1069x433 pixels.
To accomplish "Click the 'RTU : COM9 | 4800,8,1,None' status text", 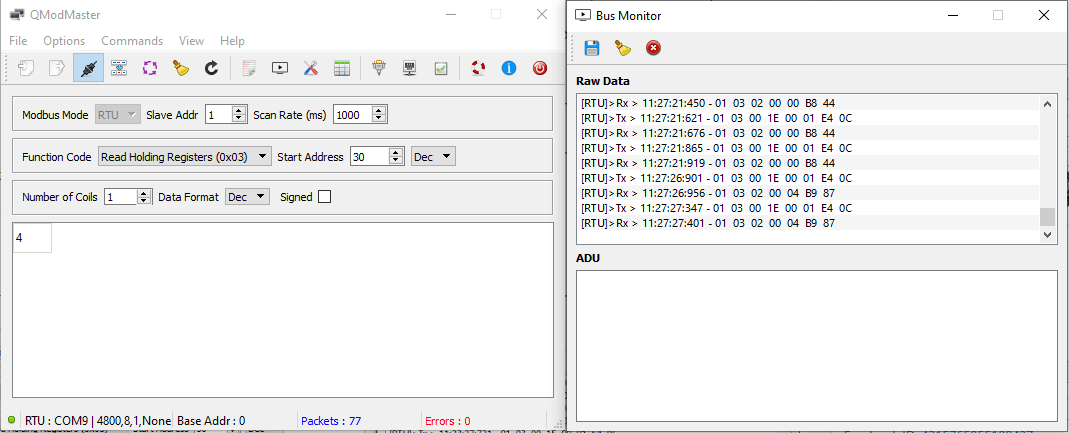I will 98,421.
